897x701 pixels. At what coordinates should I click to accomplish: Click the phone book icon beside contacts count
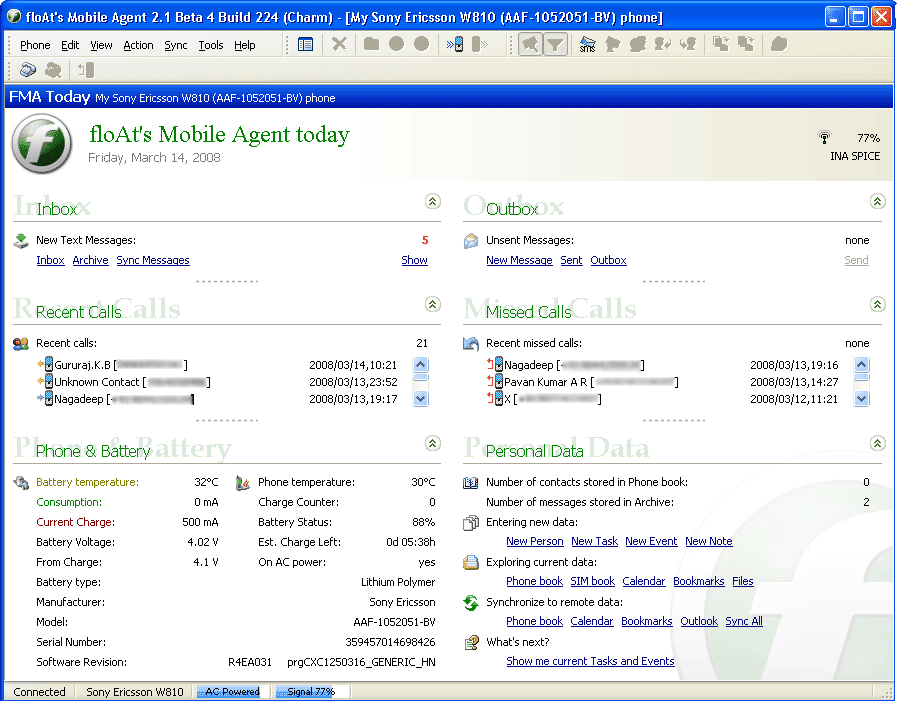pos(471,483)
